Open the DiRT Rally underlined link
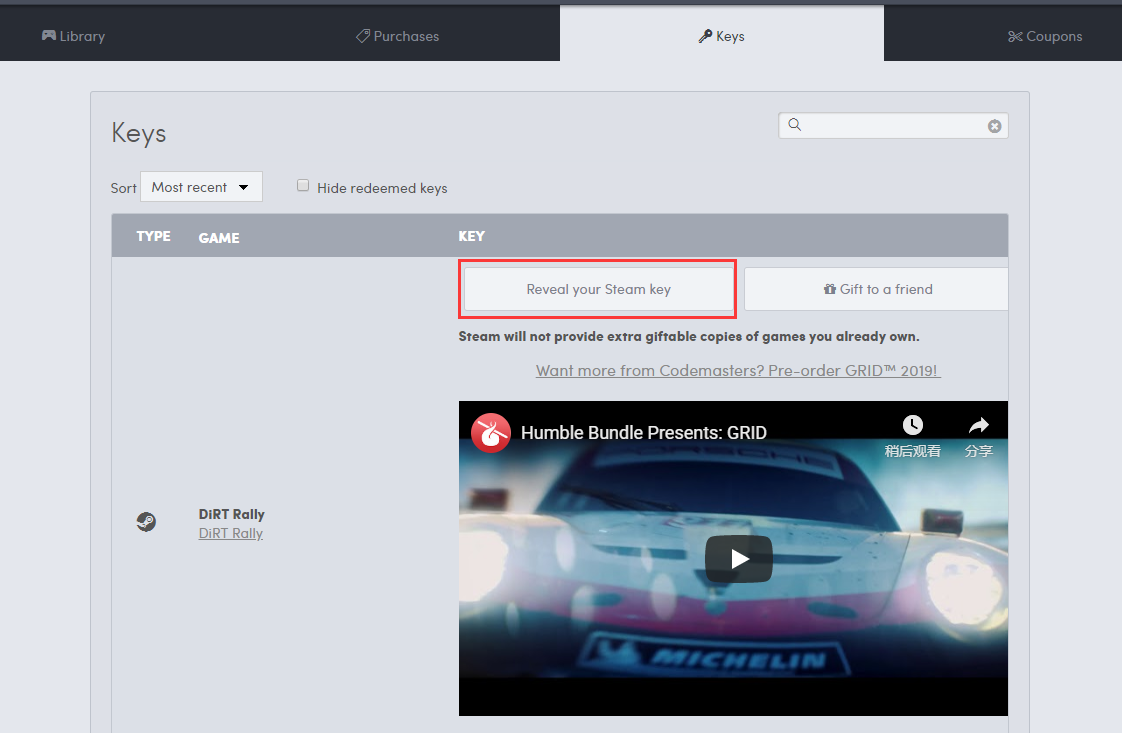Viewport: 1122px width, 733px height. 230,533
